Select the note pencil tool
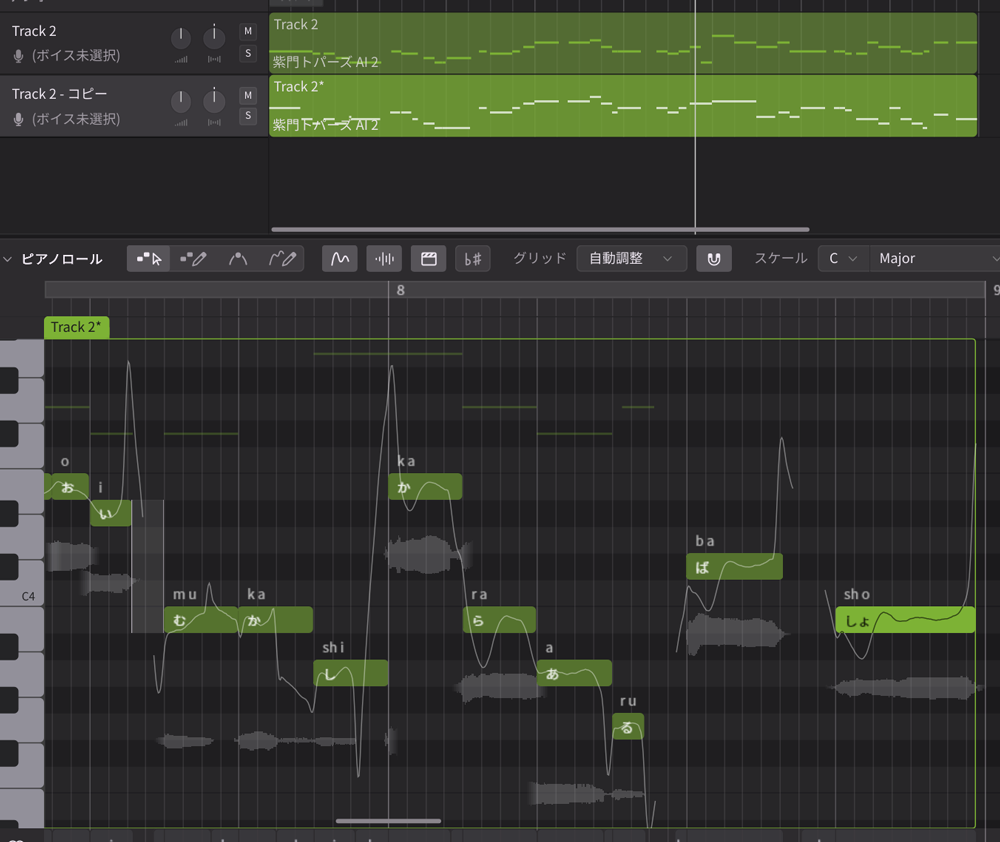The height and width of the screenshot is (842, 1000). pos(193,259)
